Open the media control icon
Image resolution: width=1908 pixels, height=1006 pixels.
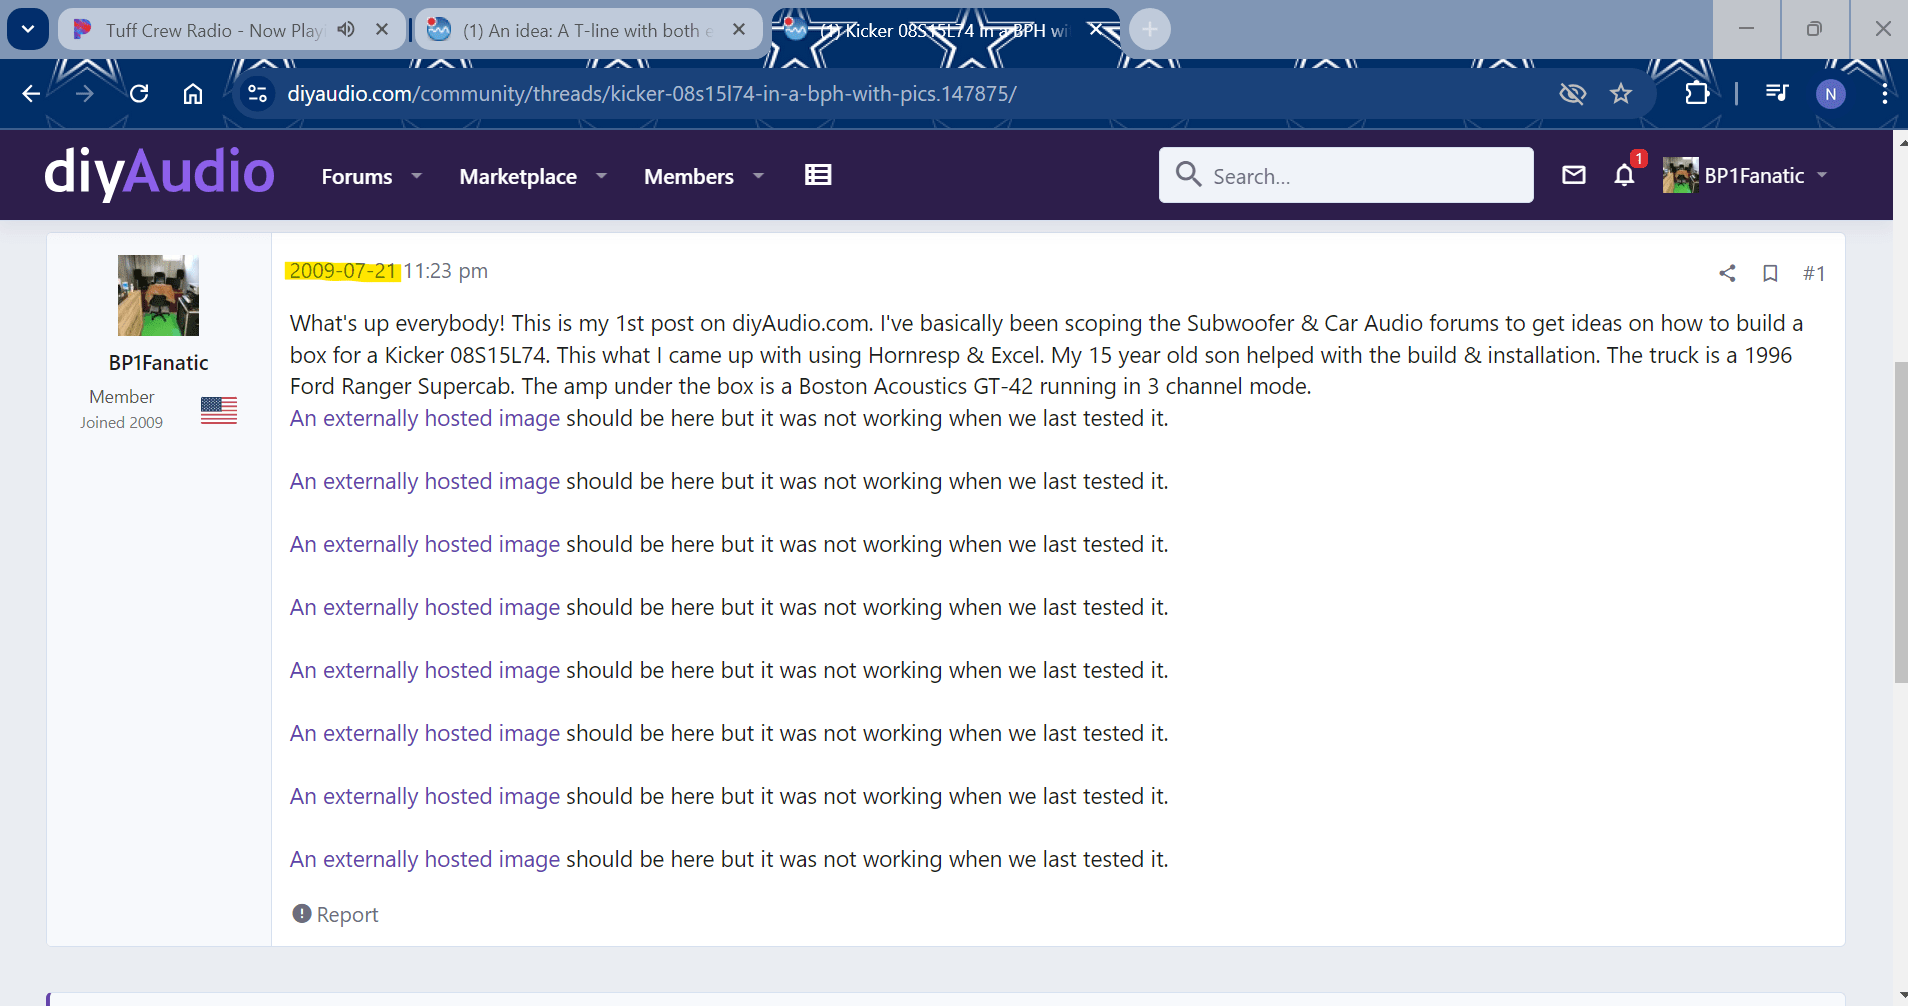[1777, 94]
